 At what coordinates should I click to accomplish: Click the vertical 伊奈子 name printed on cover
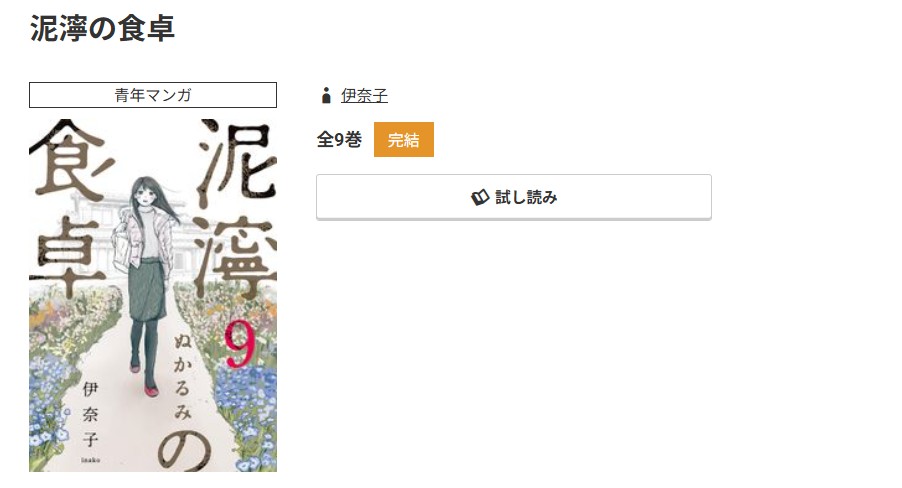click(90, 413)
